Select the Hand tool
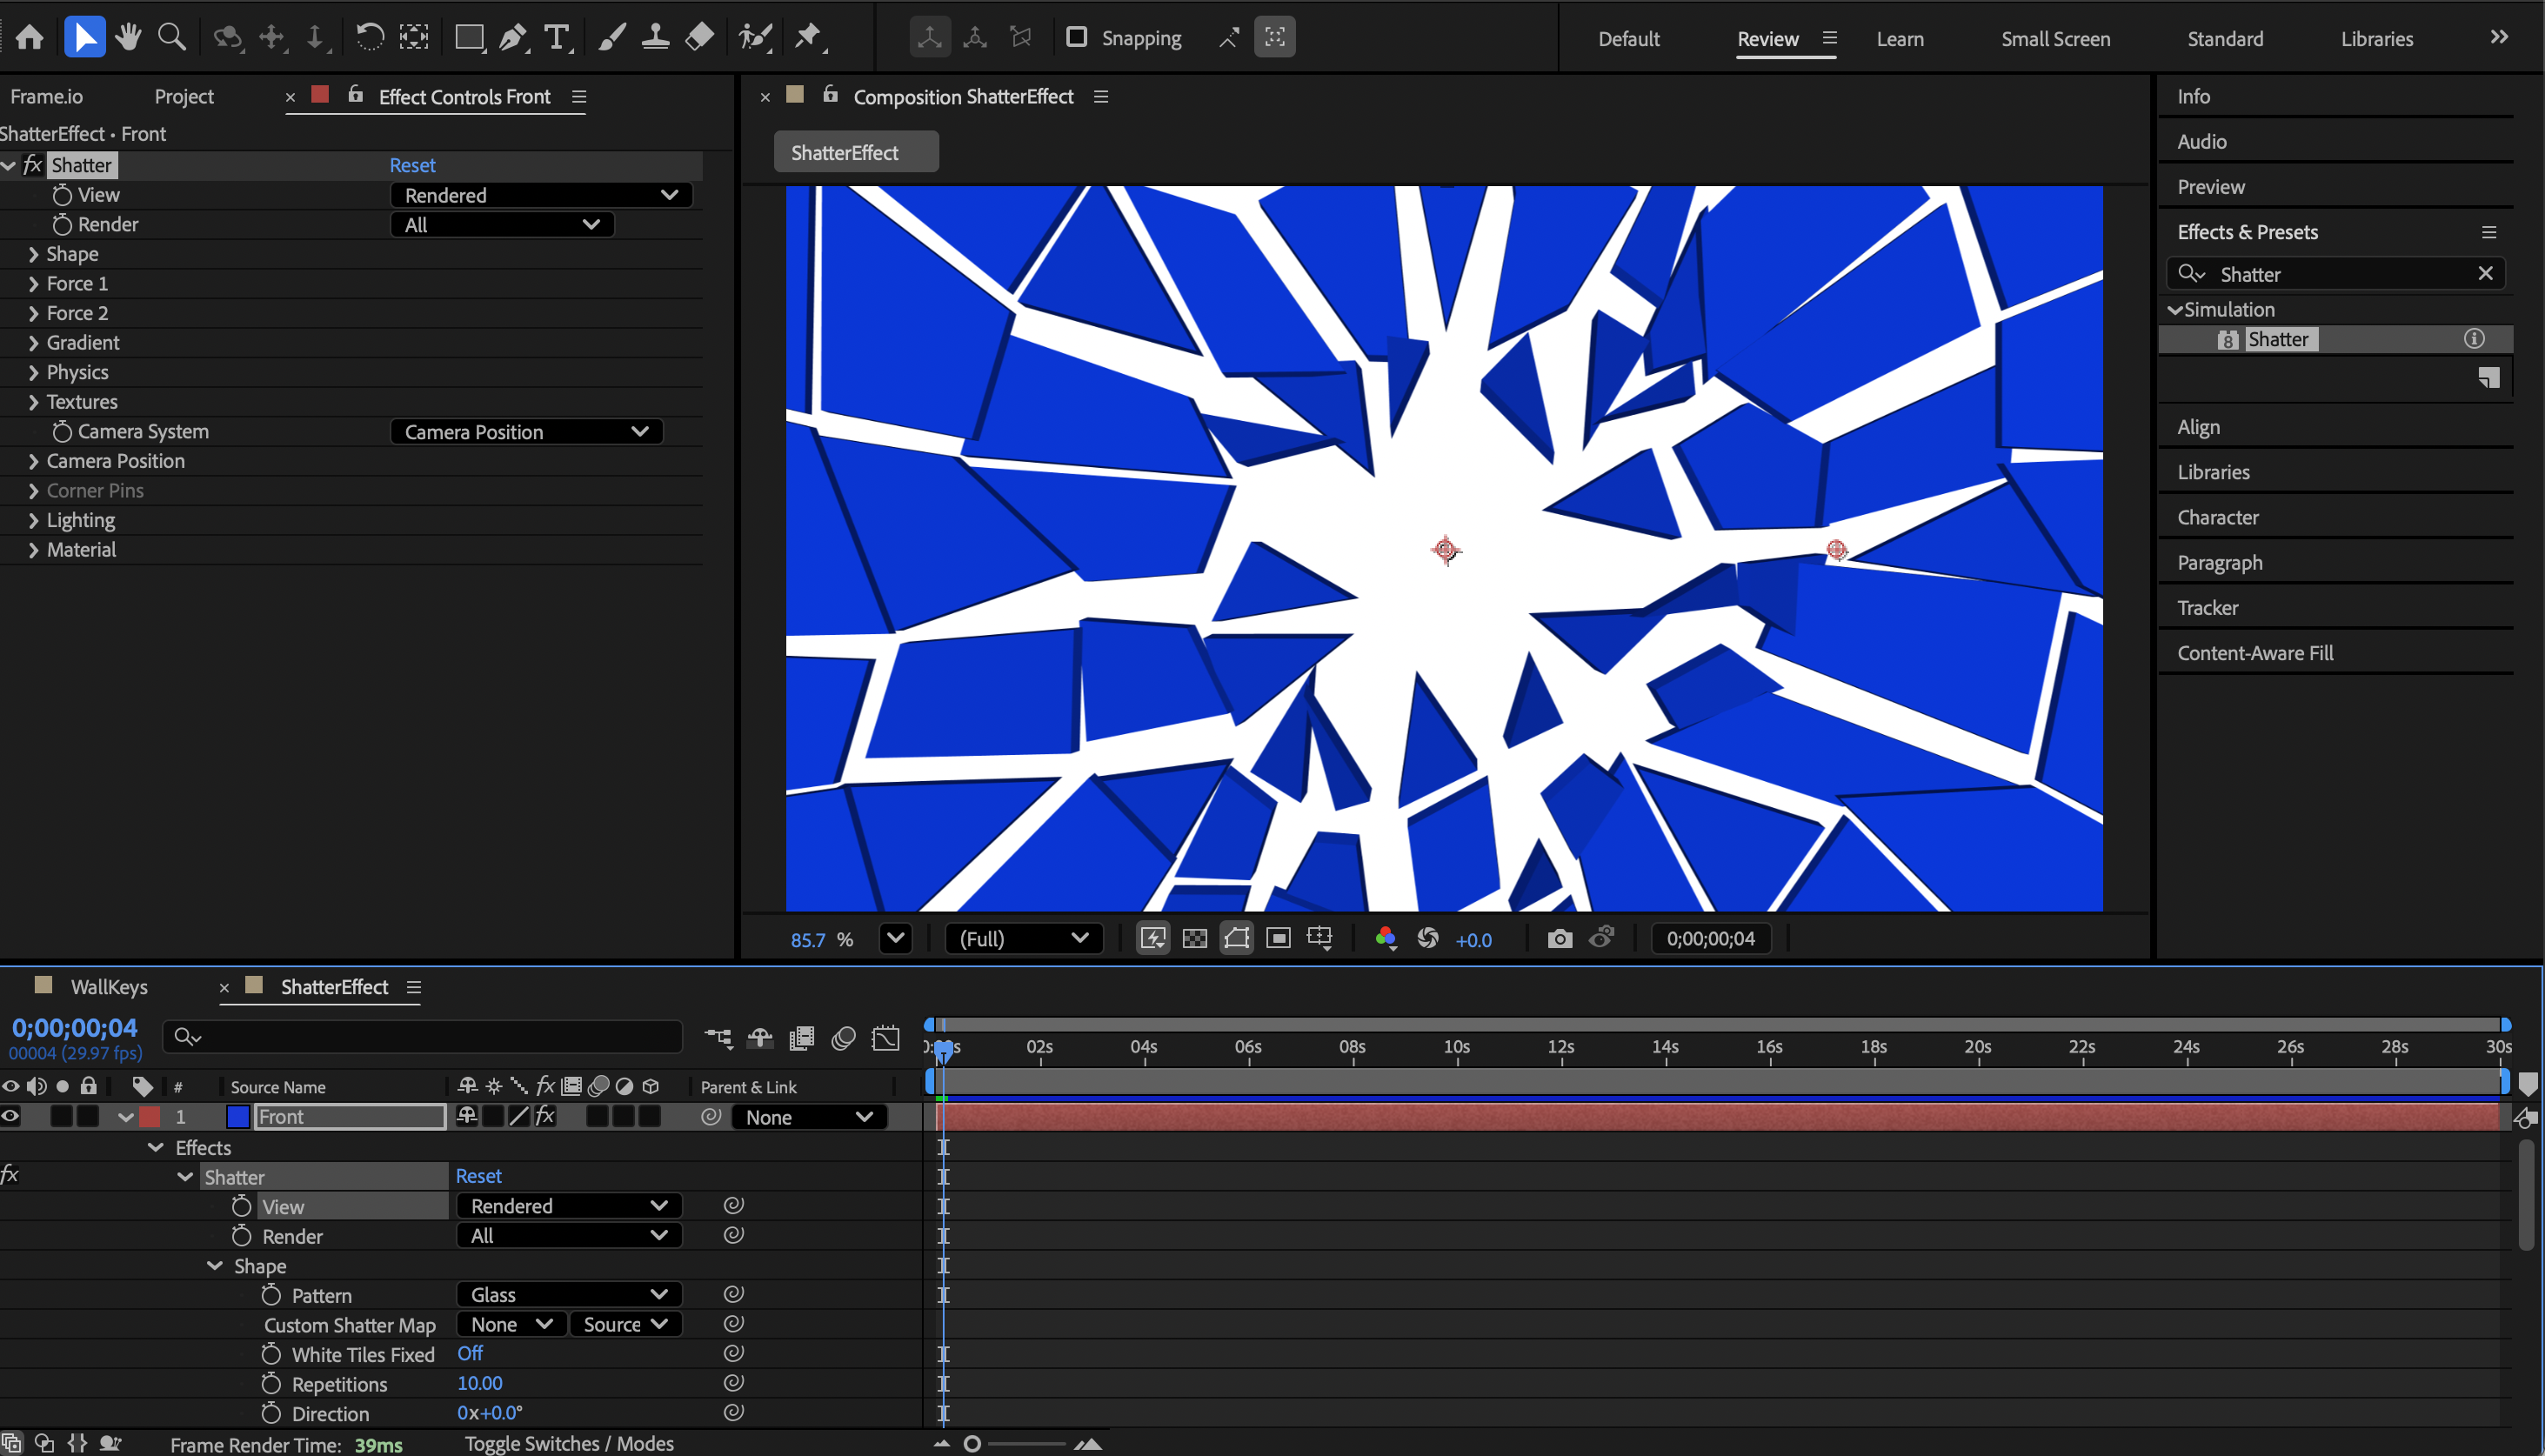 click(x=127, y=37)
